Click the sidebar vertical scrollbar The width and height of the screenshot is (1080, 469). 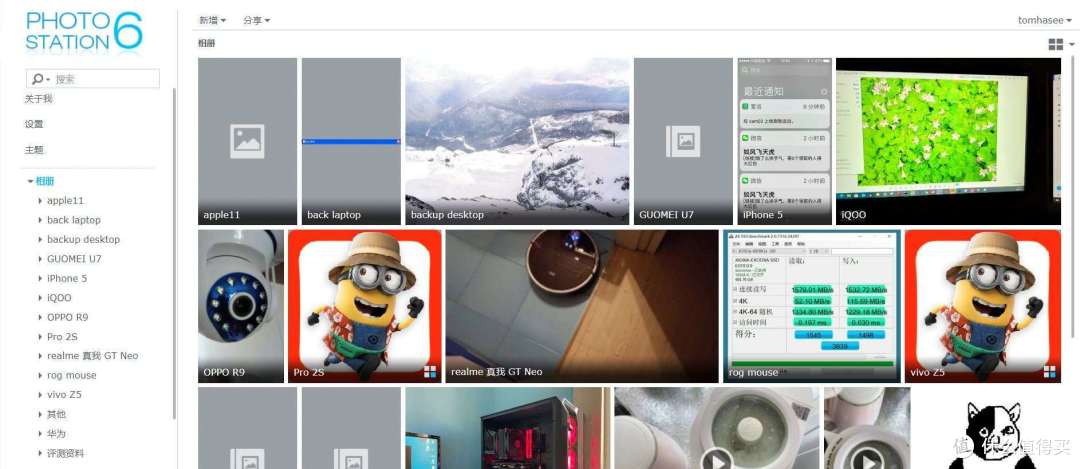pyautogui.click(x=174, y=253)
